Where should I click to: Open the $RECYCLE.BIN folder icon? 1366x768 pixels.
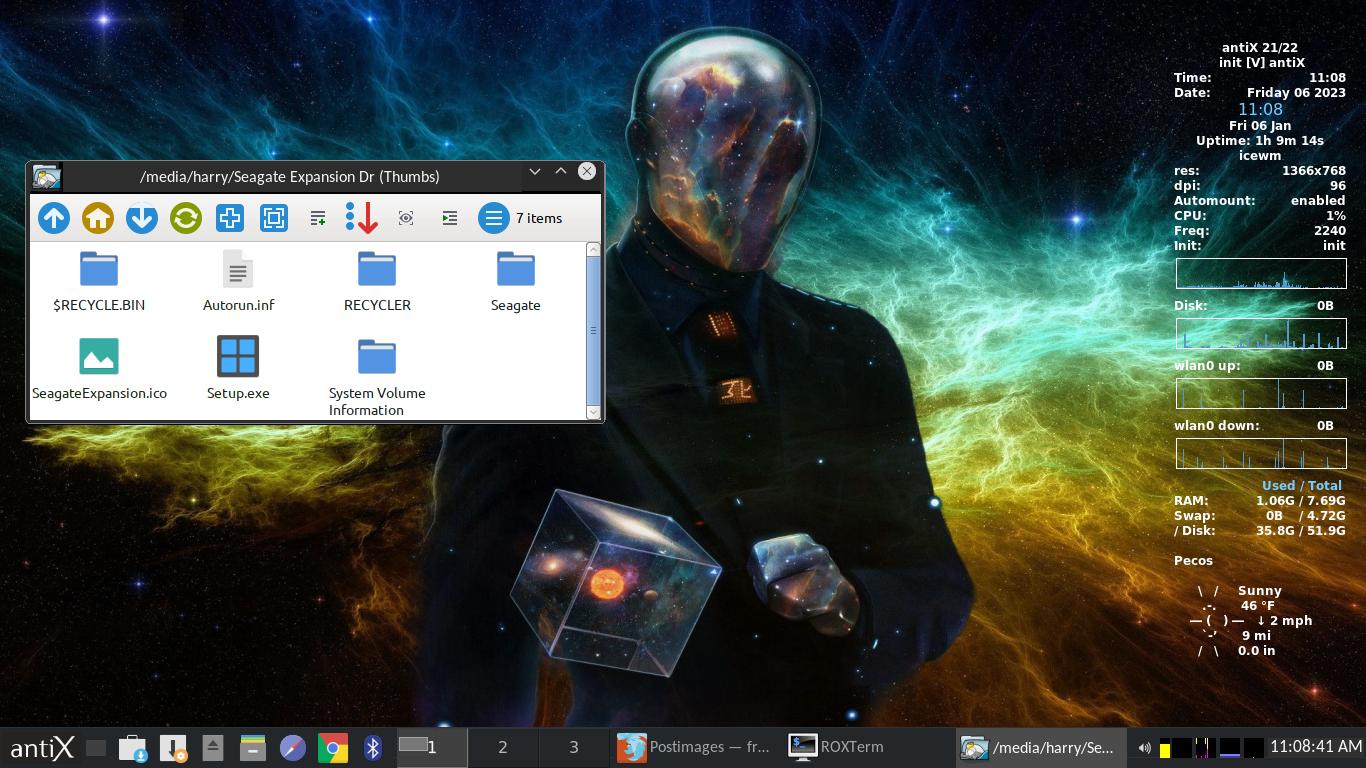pos(99,269)
